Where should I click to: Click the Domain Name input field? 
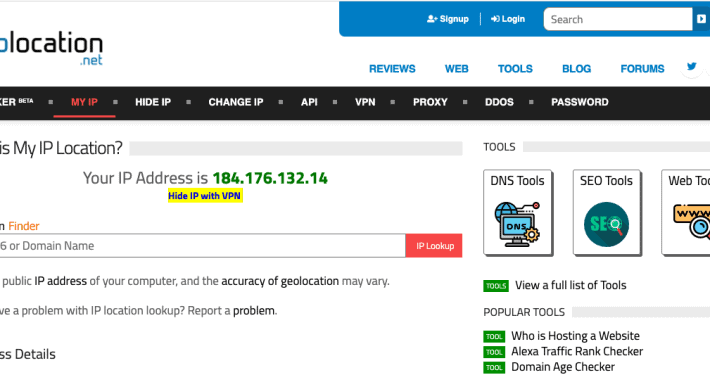202,246
